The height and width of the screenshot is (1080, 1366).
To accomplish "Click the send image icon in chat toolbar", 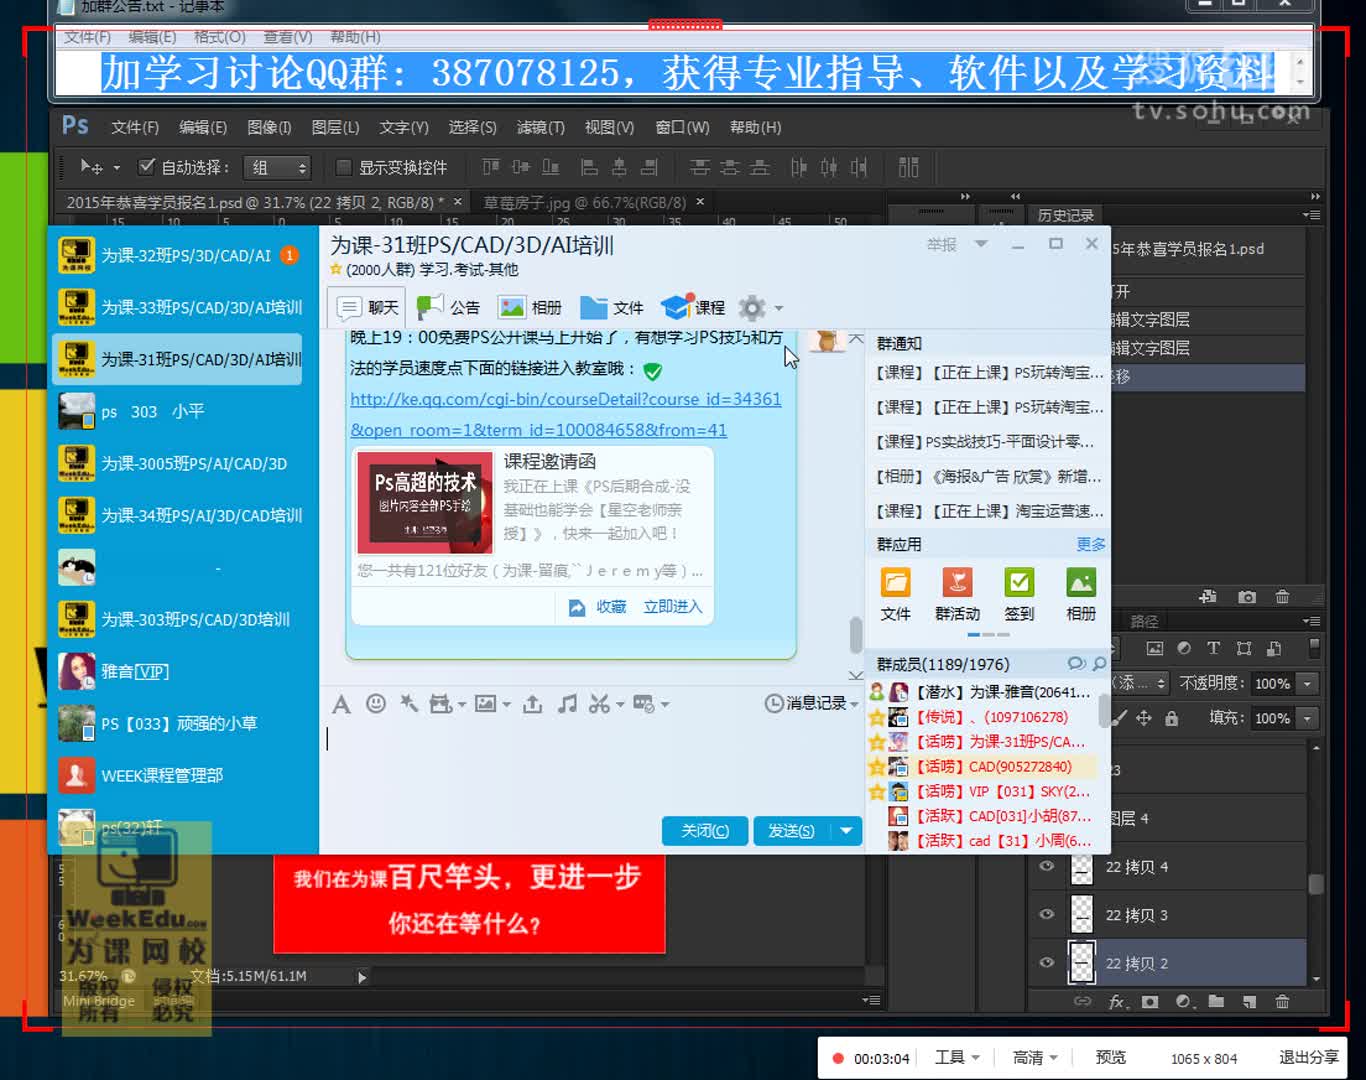I will tap(486, 704).
